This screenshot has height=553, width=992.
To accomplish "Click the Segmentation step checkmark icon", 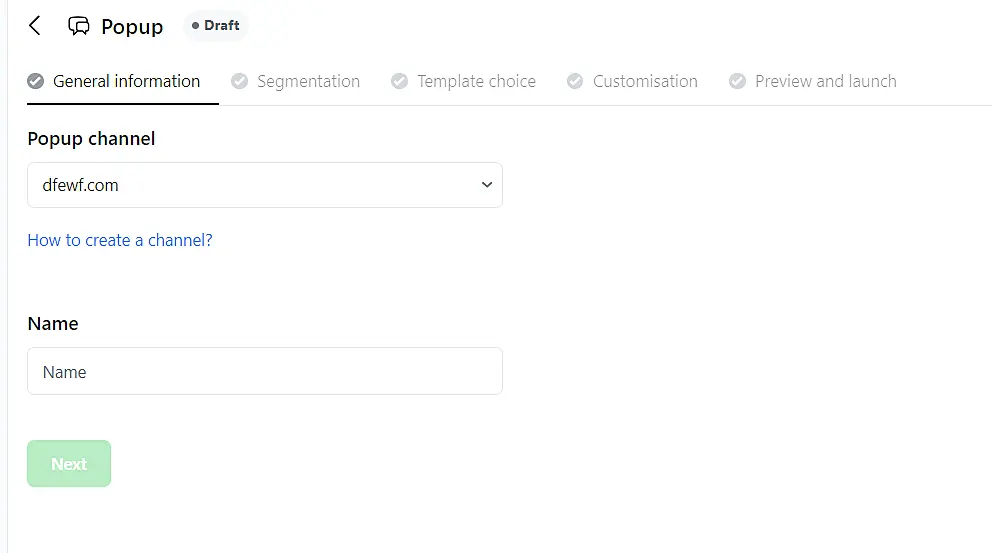I will (240, 81).
